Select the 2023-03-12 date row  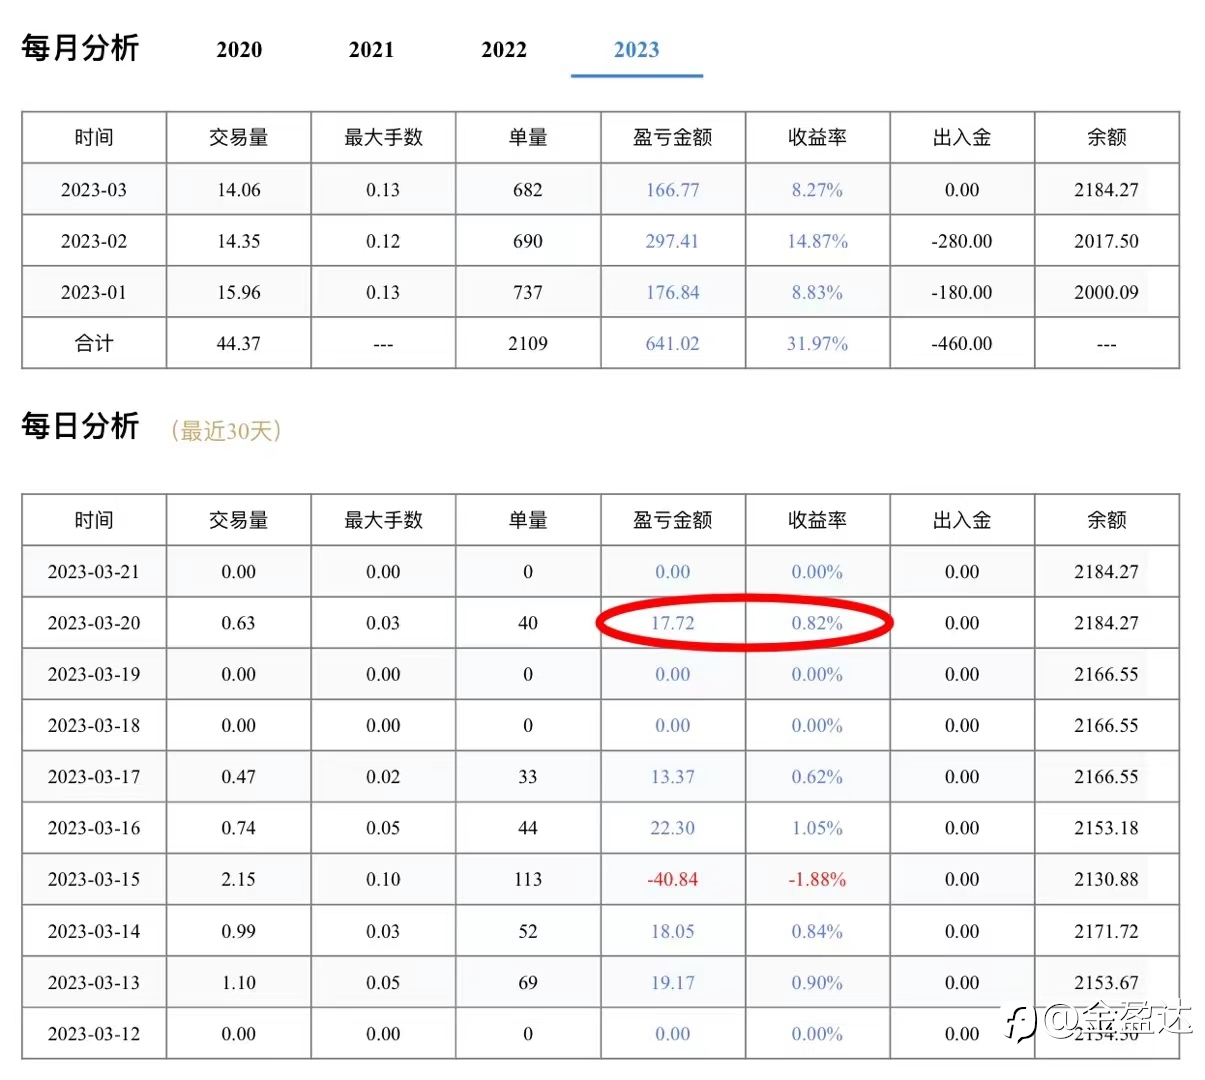(94, 1034)
